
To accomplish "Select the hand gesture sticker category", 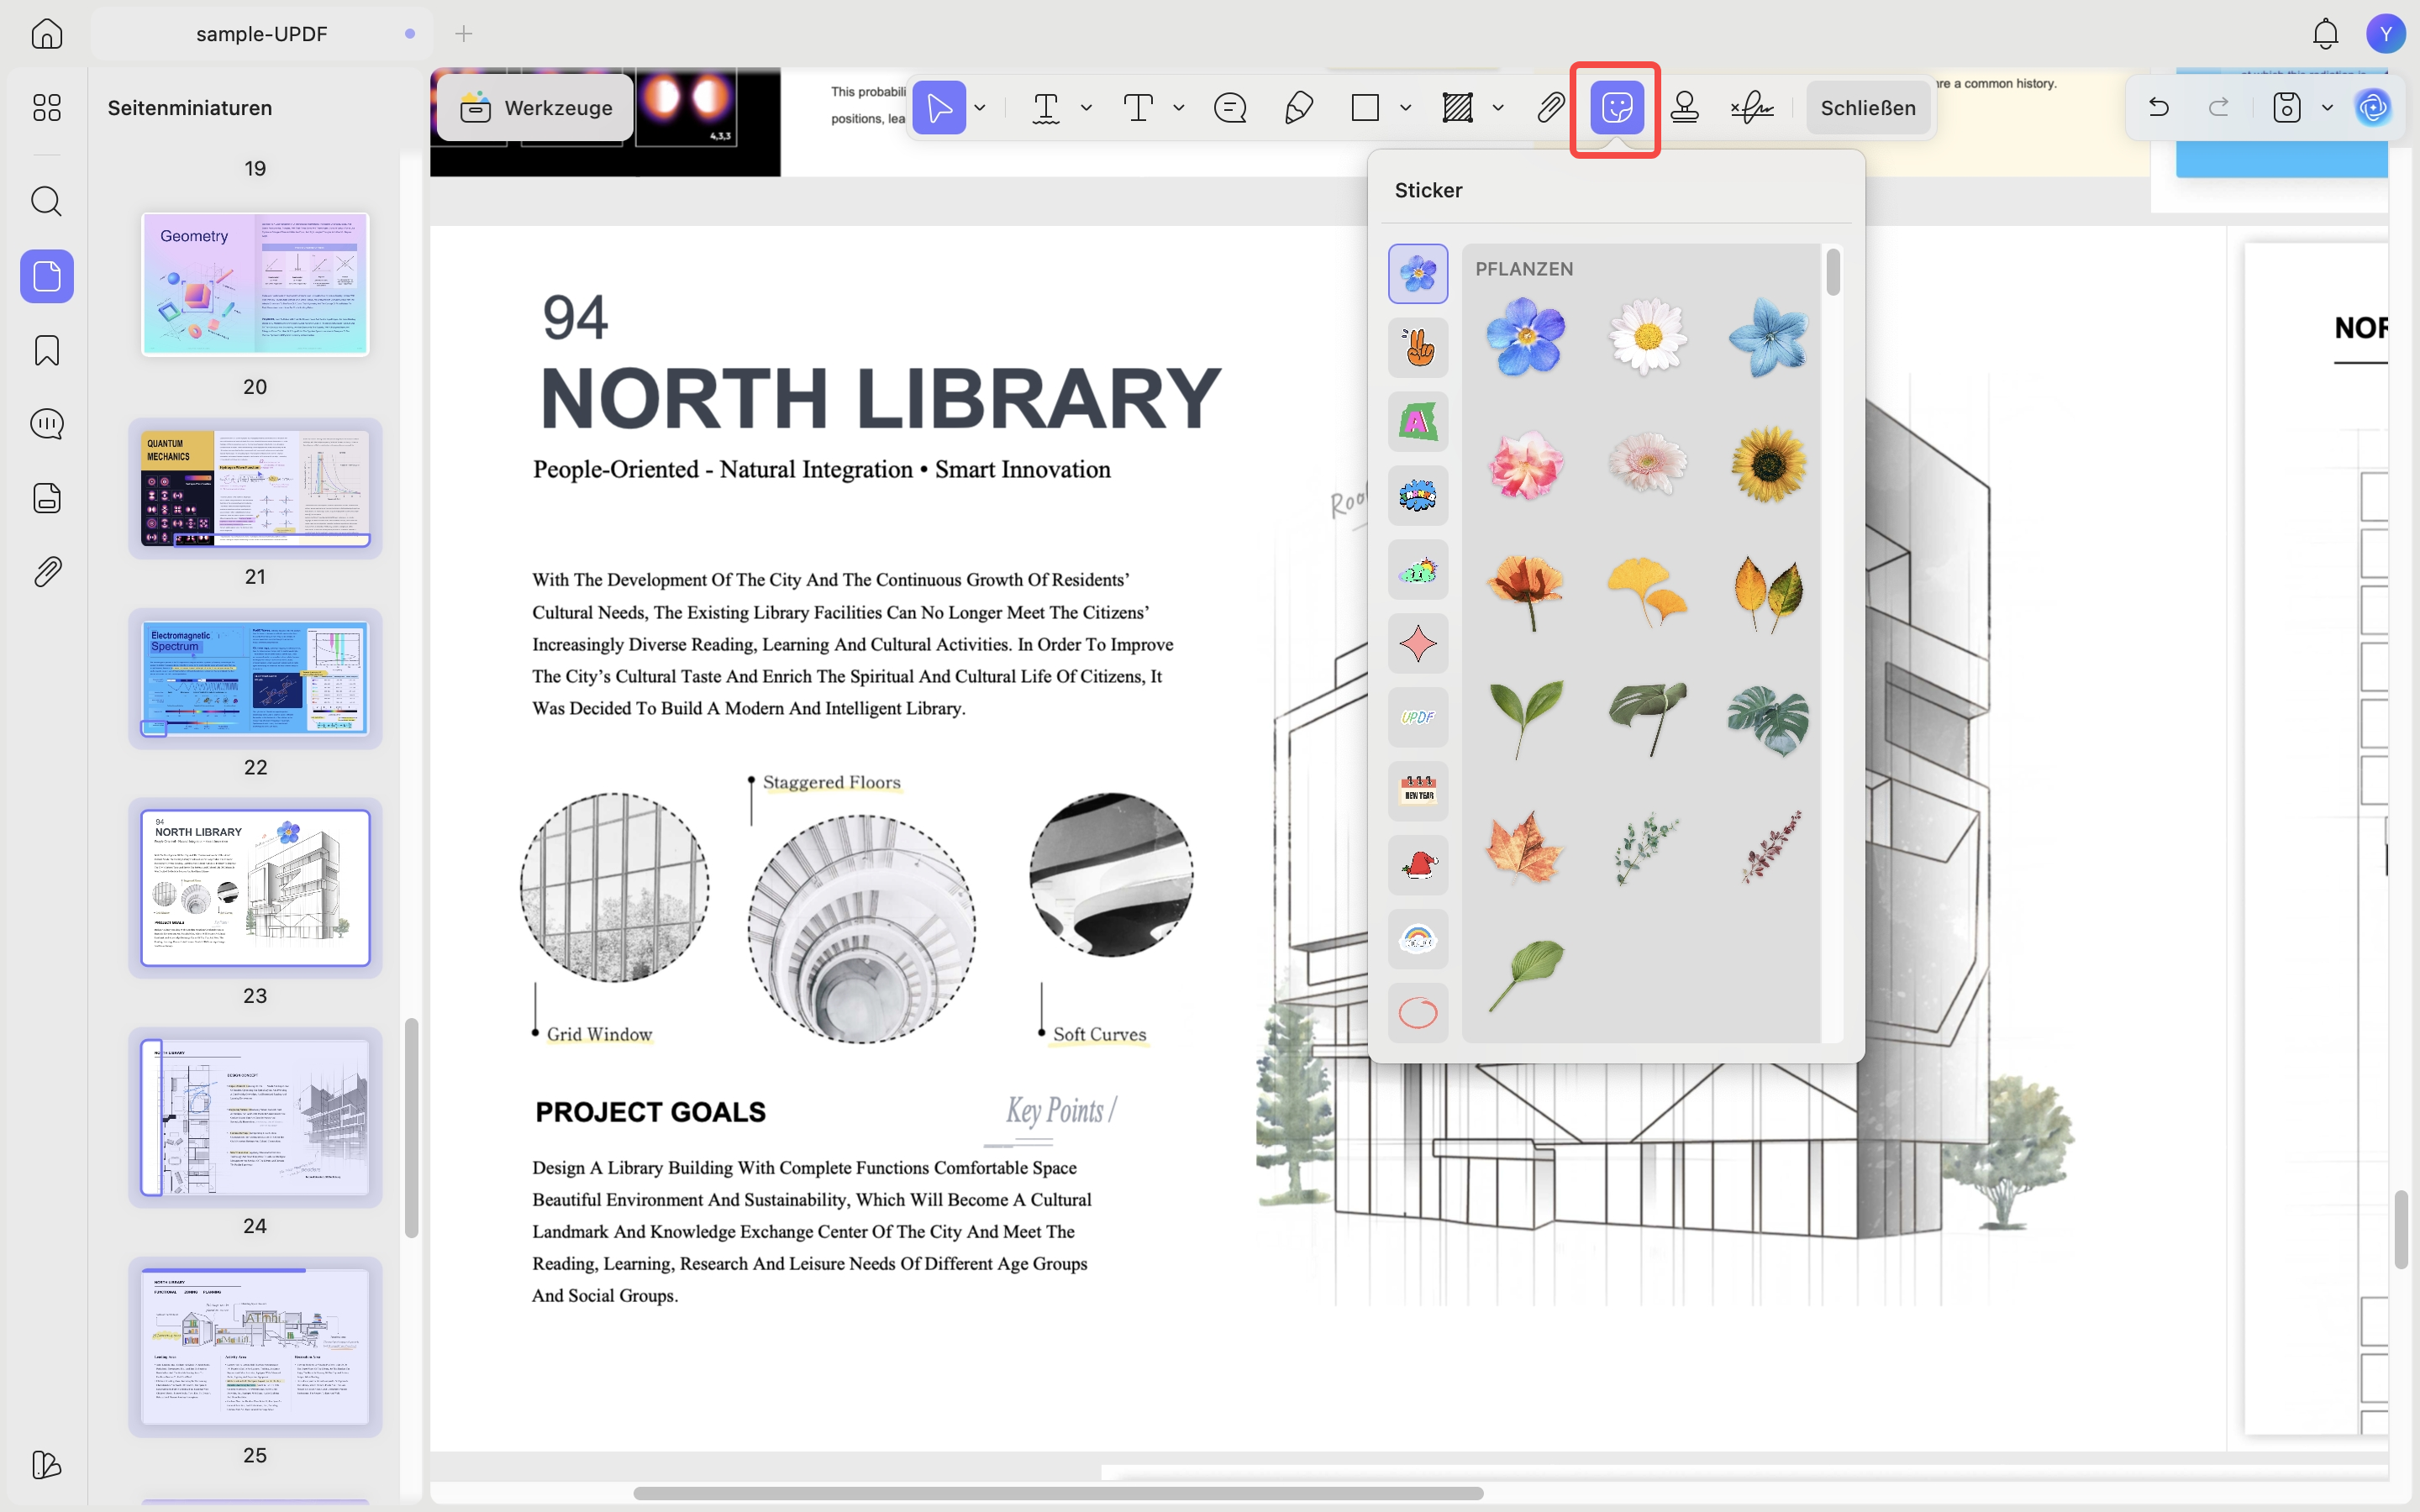I will (1418, 347).
